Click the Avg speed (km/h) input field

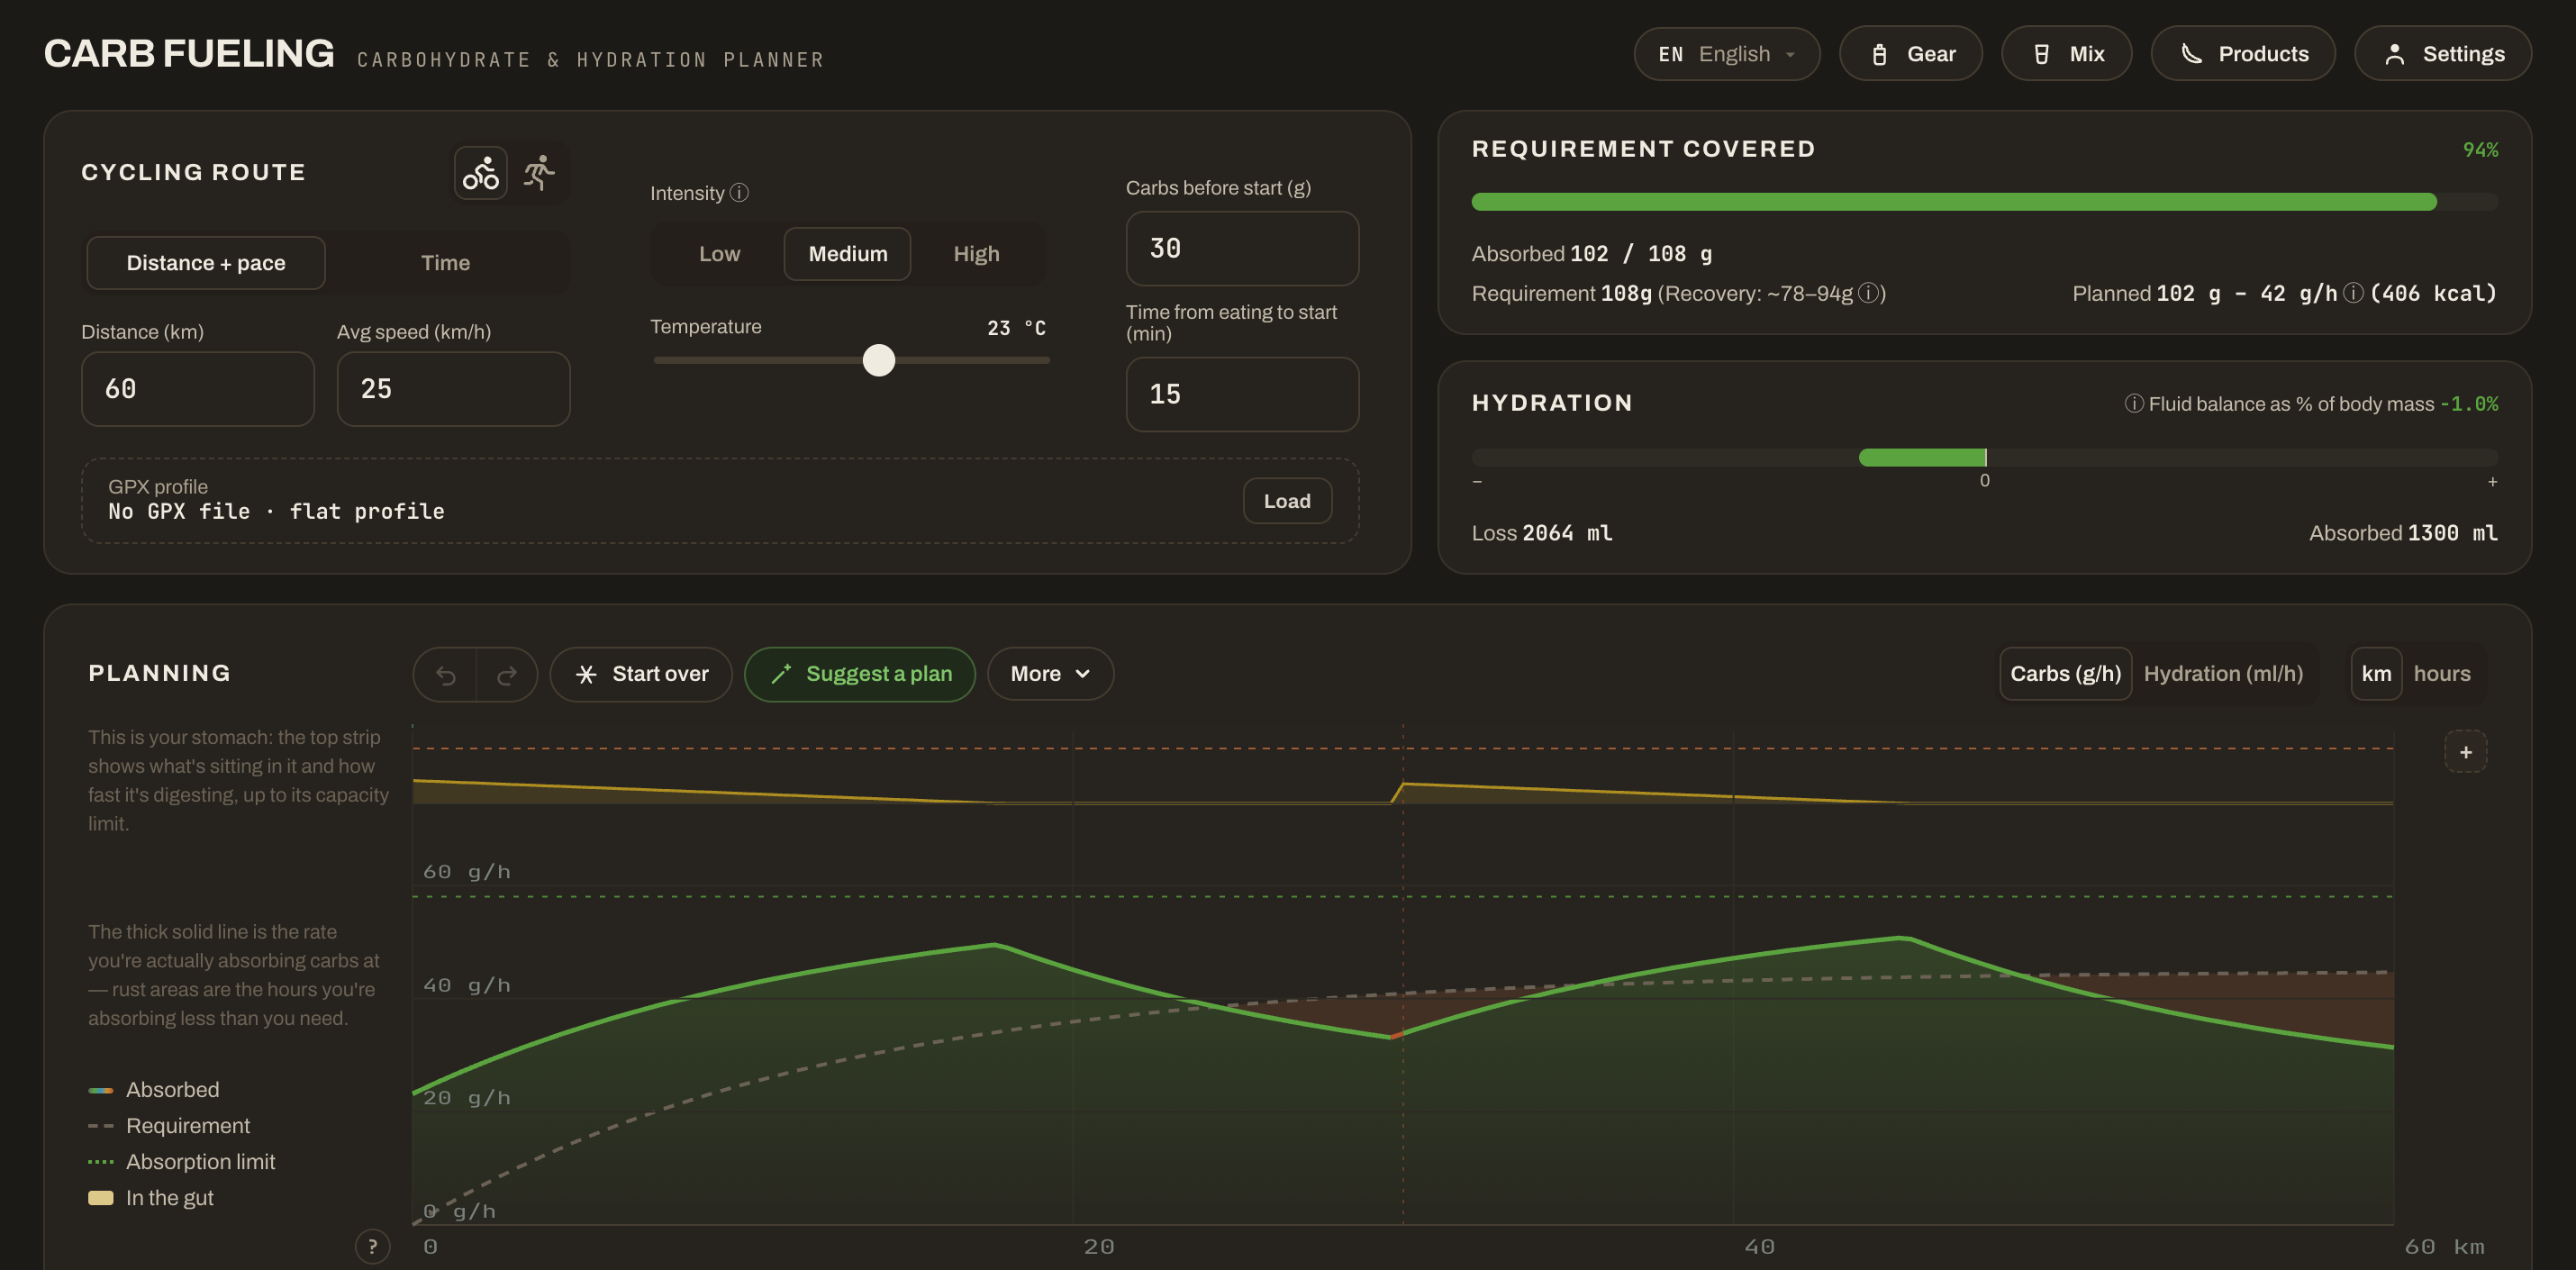pyautogui.click(x=453, y=389)
